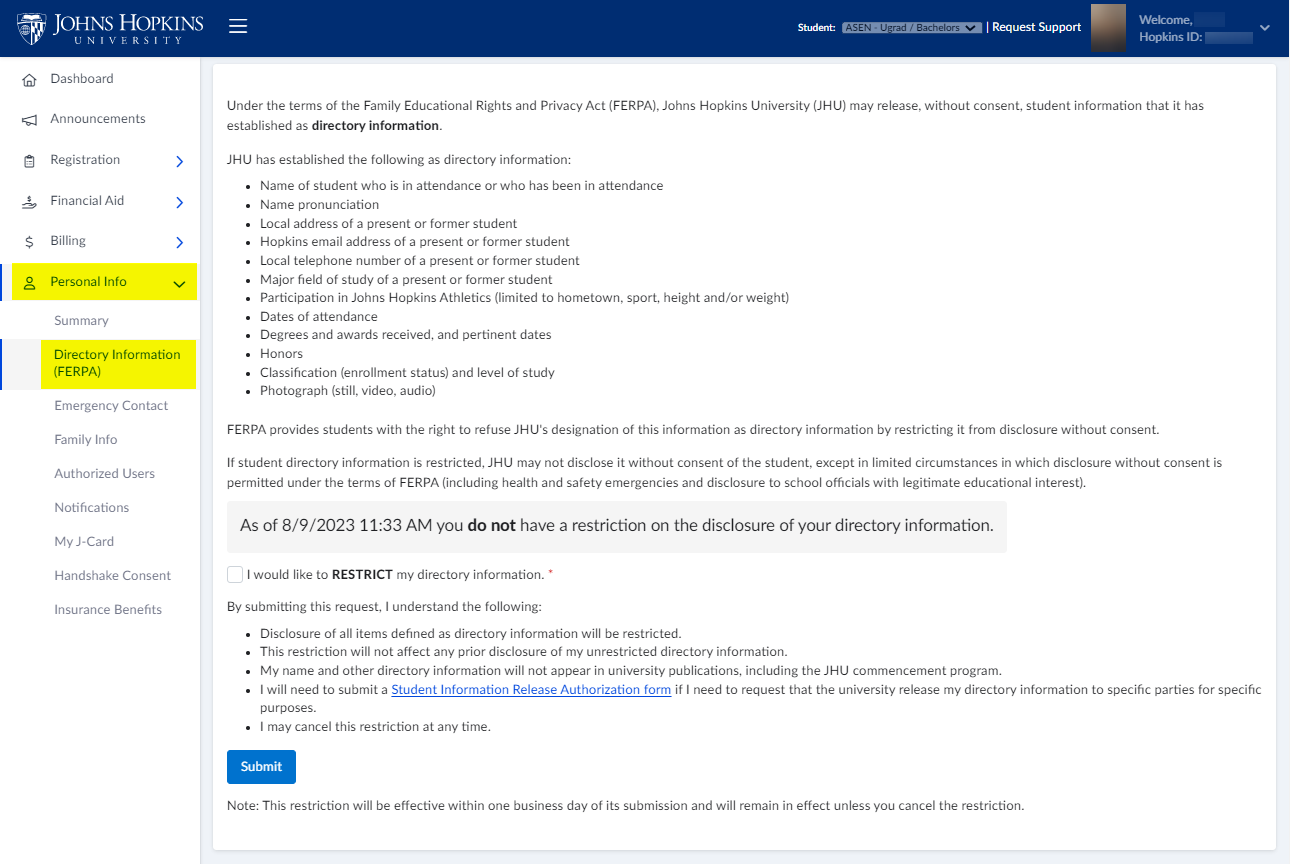Click 'I may cancel this restriction' text
Screen dimensions: 1290x864
(375, 727)
